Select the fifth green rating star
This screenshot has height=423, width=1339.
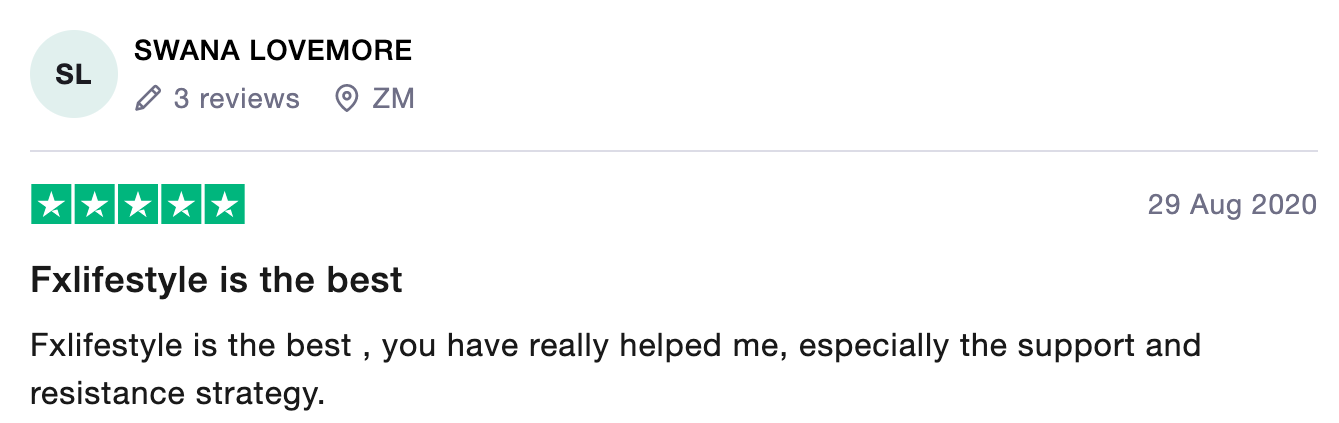pos(224,205)
